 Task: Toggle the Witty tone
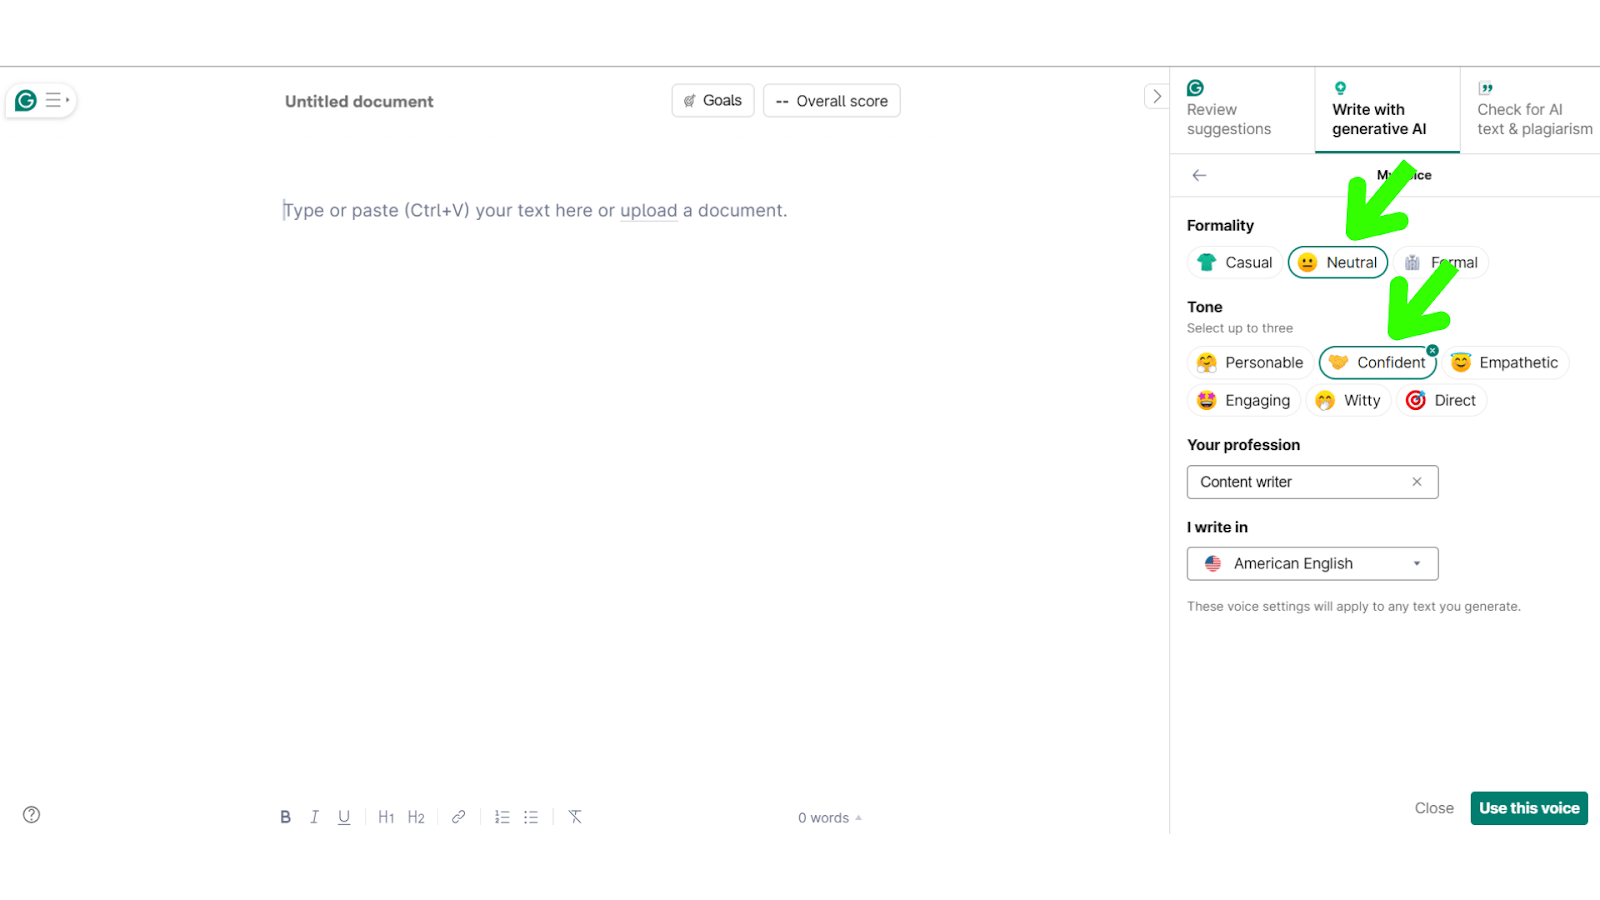click(1349, 401)
